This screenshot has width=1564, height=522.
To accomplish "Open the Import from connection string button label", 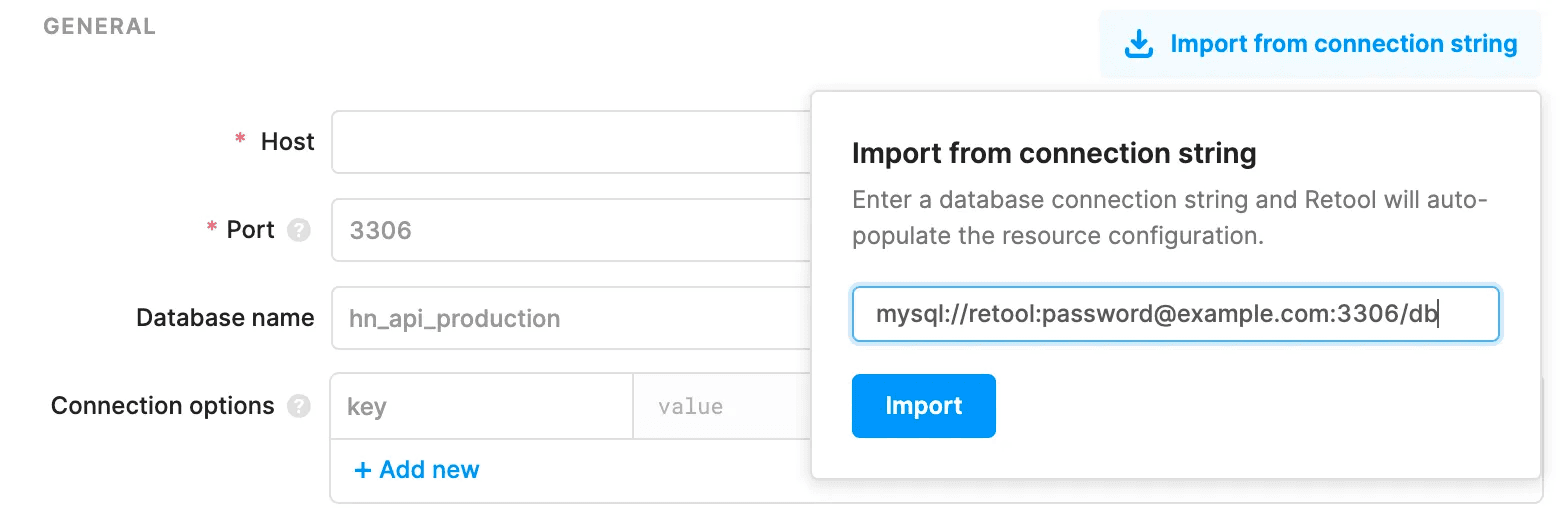I will (x=1343, y=44).
